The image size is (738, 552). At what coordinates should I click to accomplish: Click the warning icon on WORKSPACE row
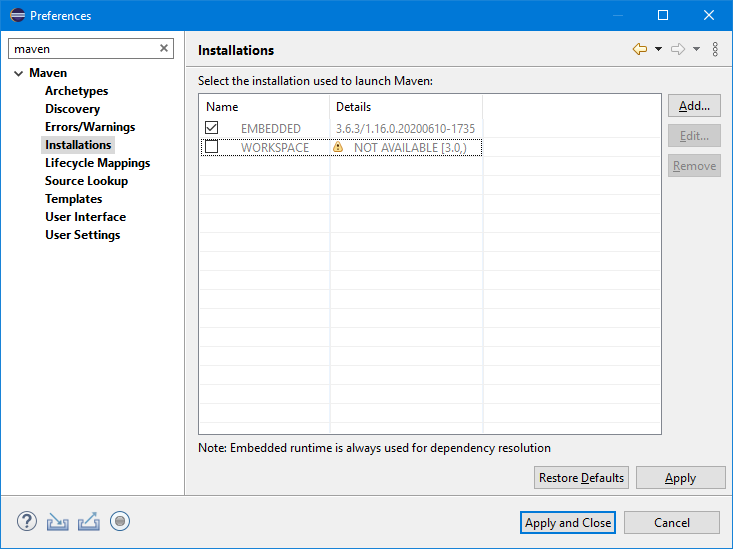coord(340,148)
